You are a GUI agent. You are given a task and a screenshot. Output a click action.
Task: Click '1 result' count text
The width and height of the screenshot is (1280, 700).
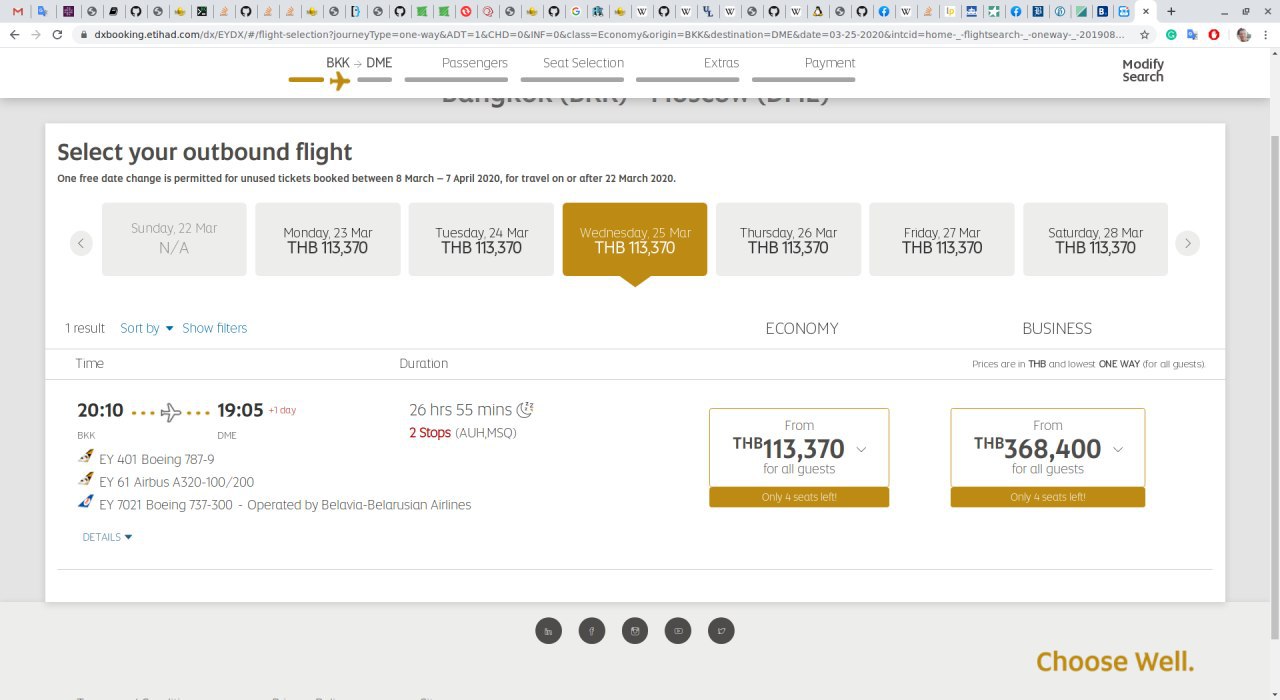tap(85, 328)
